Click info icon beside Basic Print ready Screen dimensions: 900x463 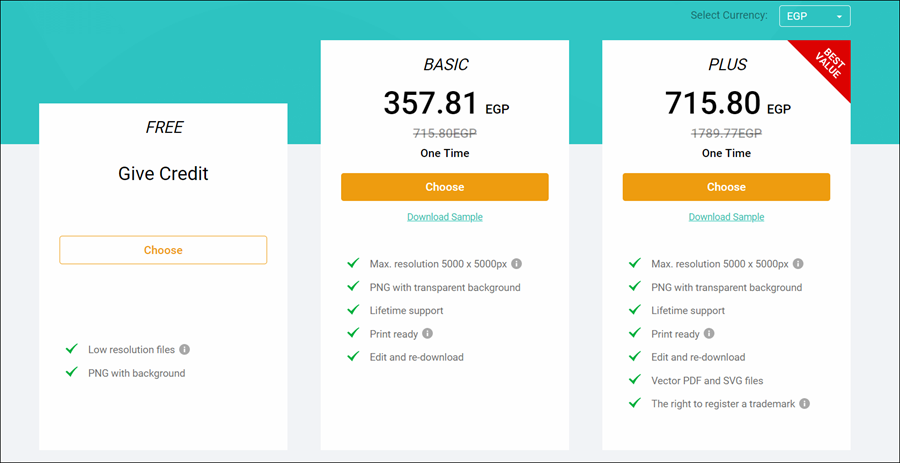[x=428, y=334]
